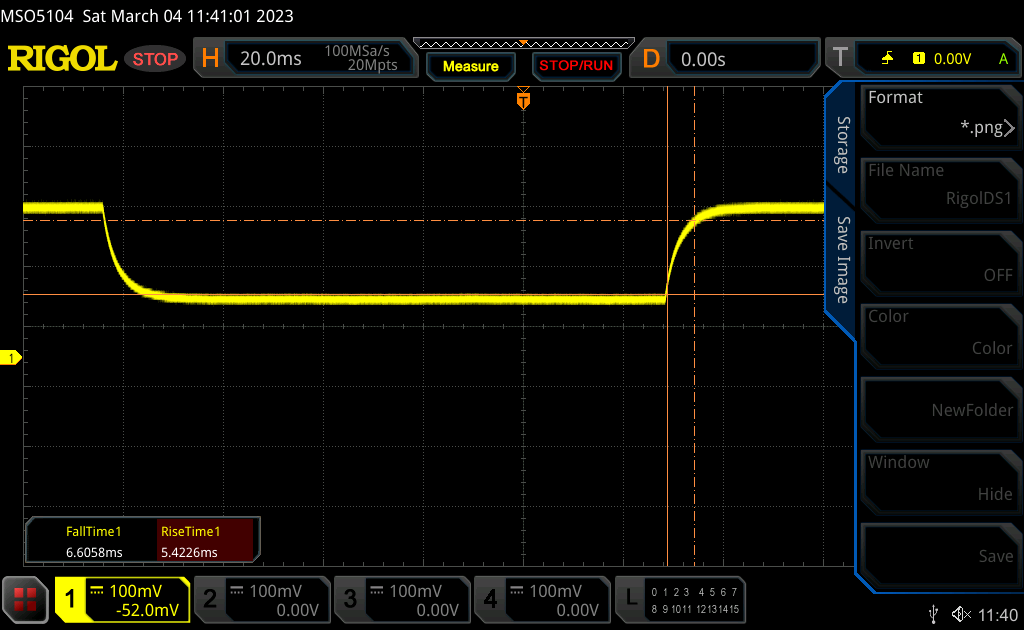Click the orange trigger position marker
The width and height of the screenshot is (1024, 630).
tap(522, 100)
